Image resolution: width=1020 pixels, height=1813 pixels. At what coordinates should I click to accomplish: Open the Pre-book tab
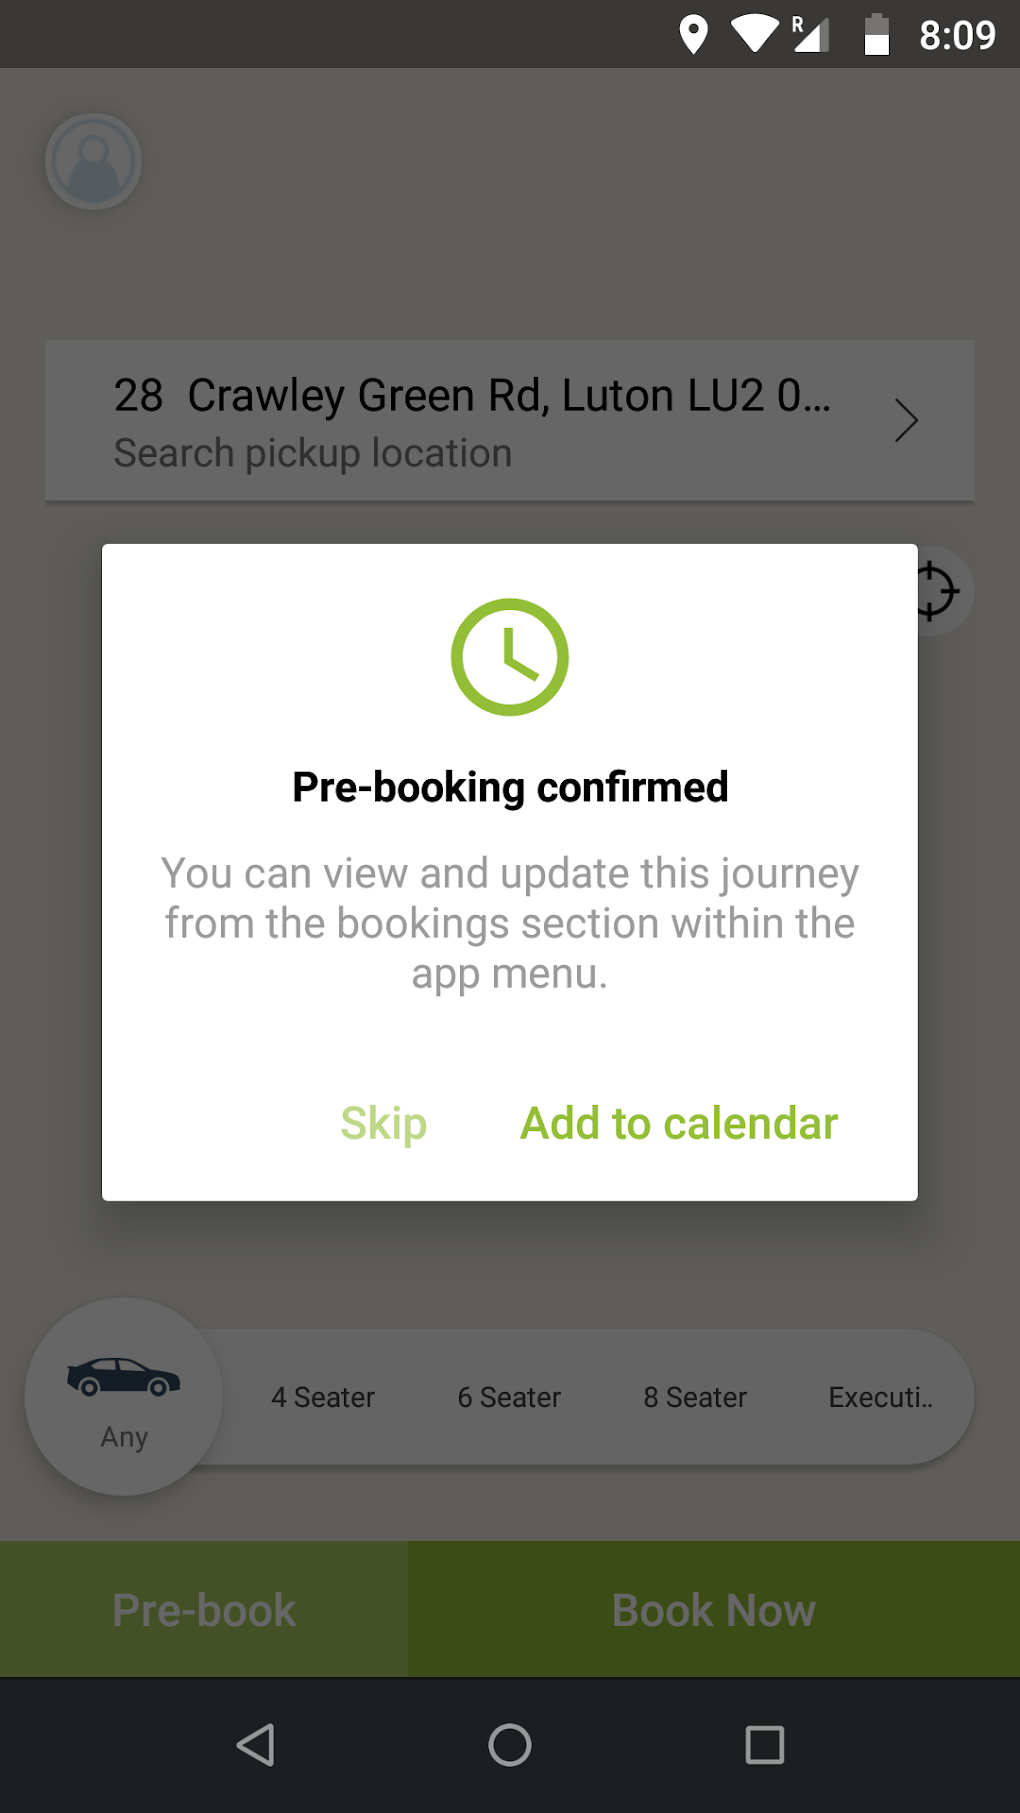pyautogui.click(x=204, y=1610)
